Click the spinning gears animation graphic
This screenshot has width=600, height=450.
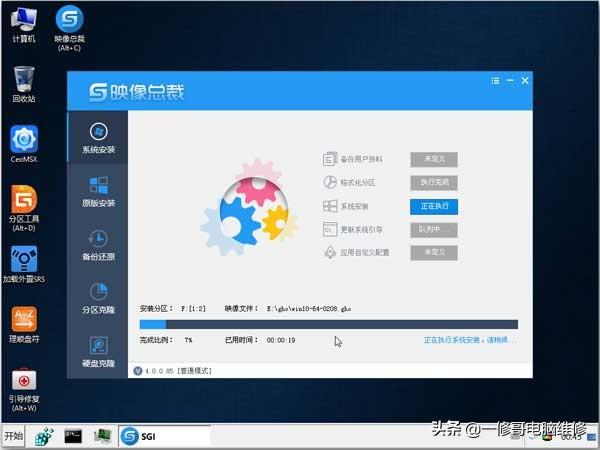click(x=249, y=207)
